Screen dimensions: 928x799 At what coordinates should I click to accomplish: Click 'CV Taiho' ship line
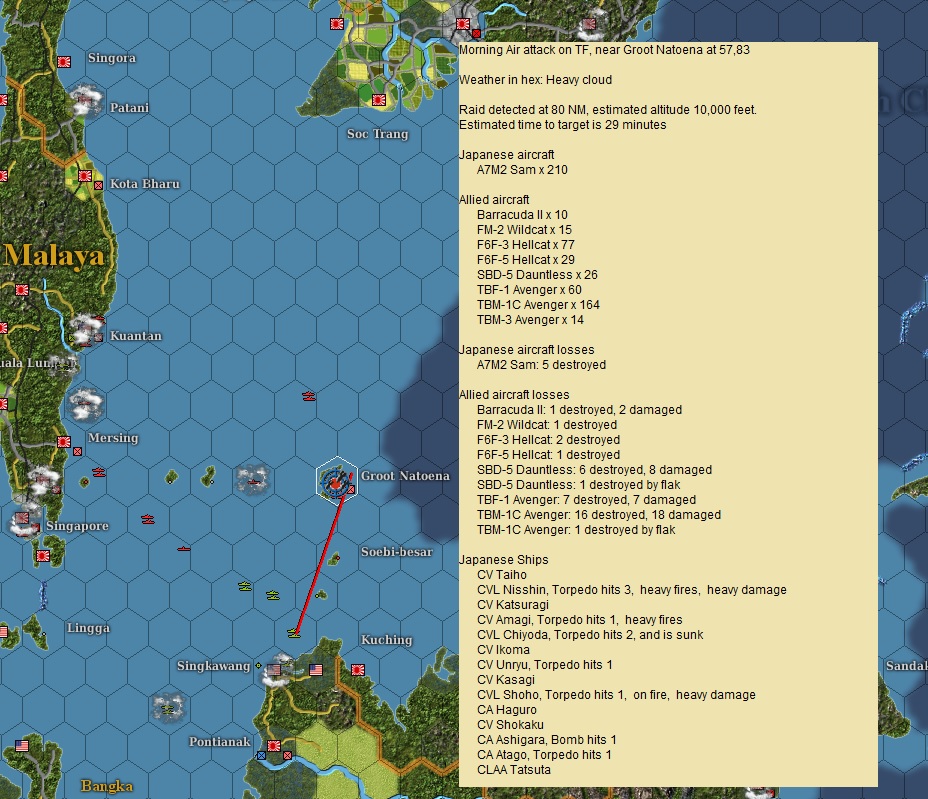501,575
